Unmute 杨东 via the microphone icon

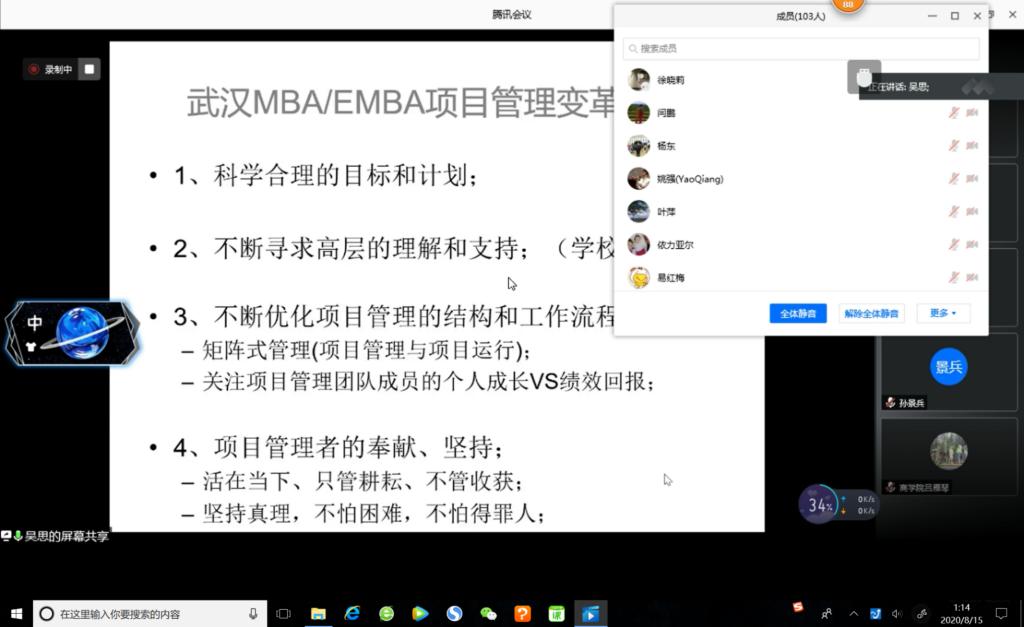(954, 146)
